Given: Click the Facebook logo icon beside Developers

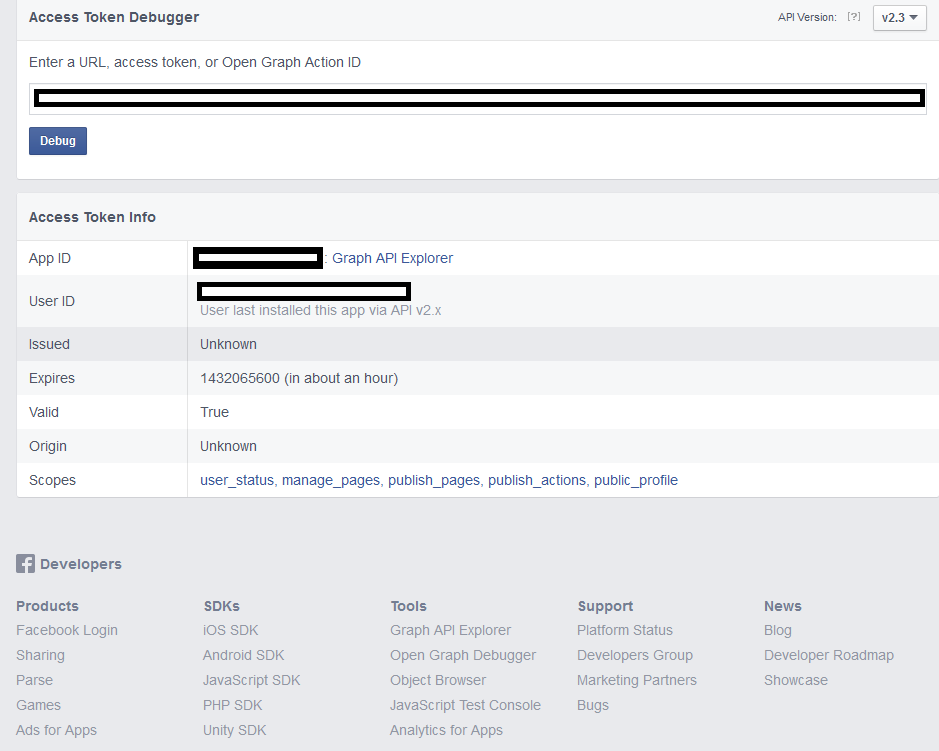Looking at the screenshot, I should coord(26,564).
